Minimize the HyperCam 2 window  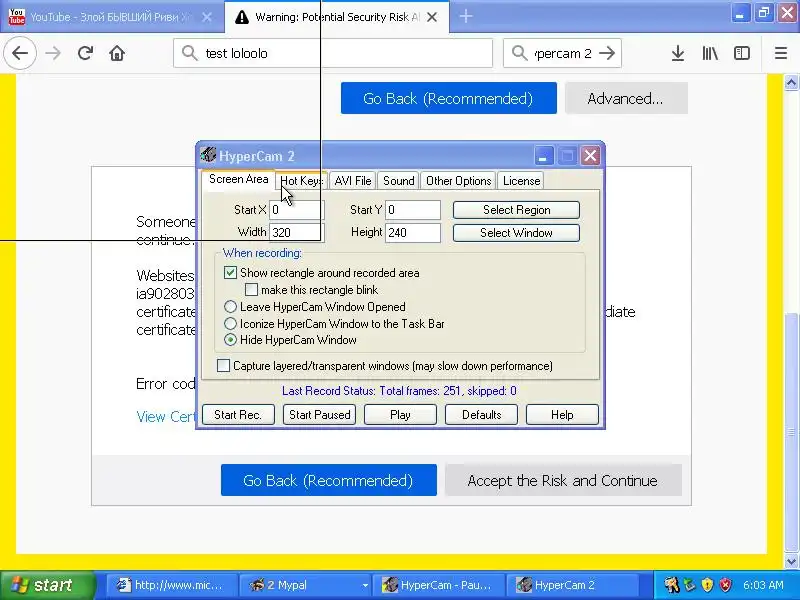click(x=543, y=156)
